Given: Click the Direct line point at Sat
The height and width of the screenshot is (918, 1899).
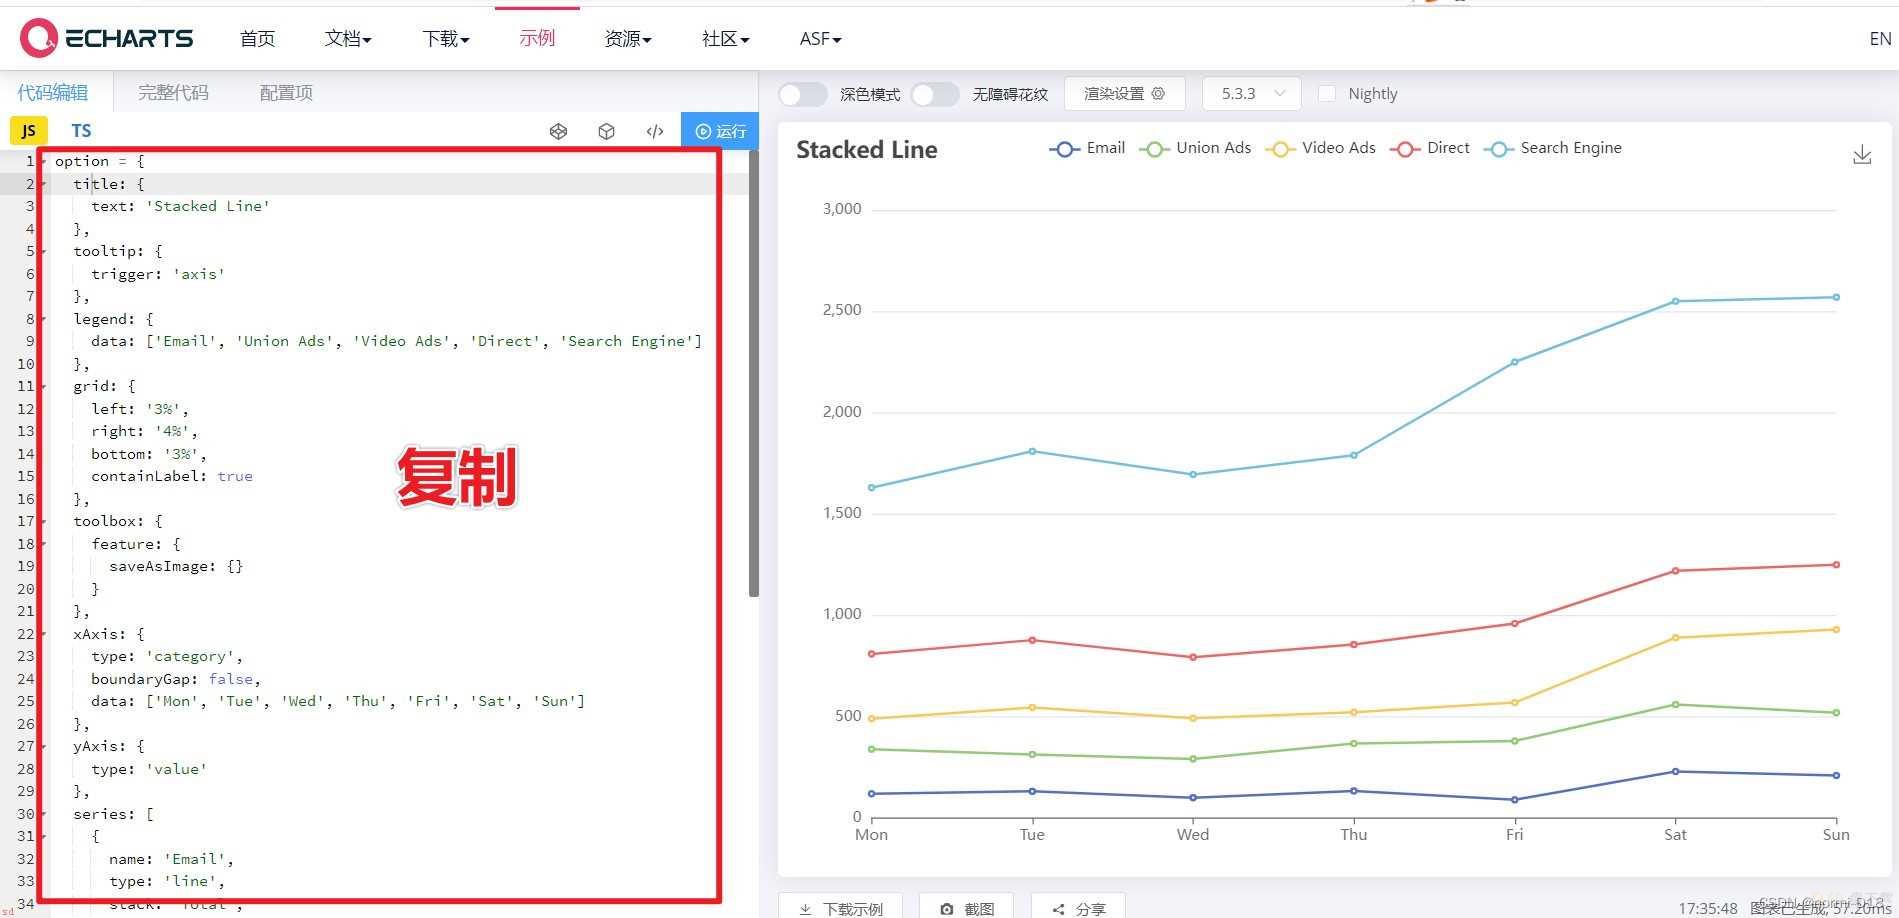Looking at the screenshot, I should click(1676, 571).
